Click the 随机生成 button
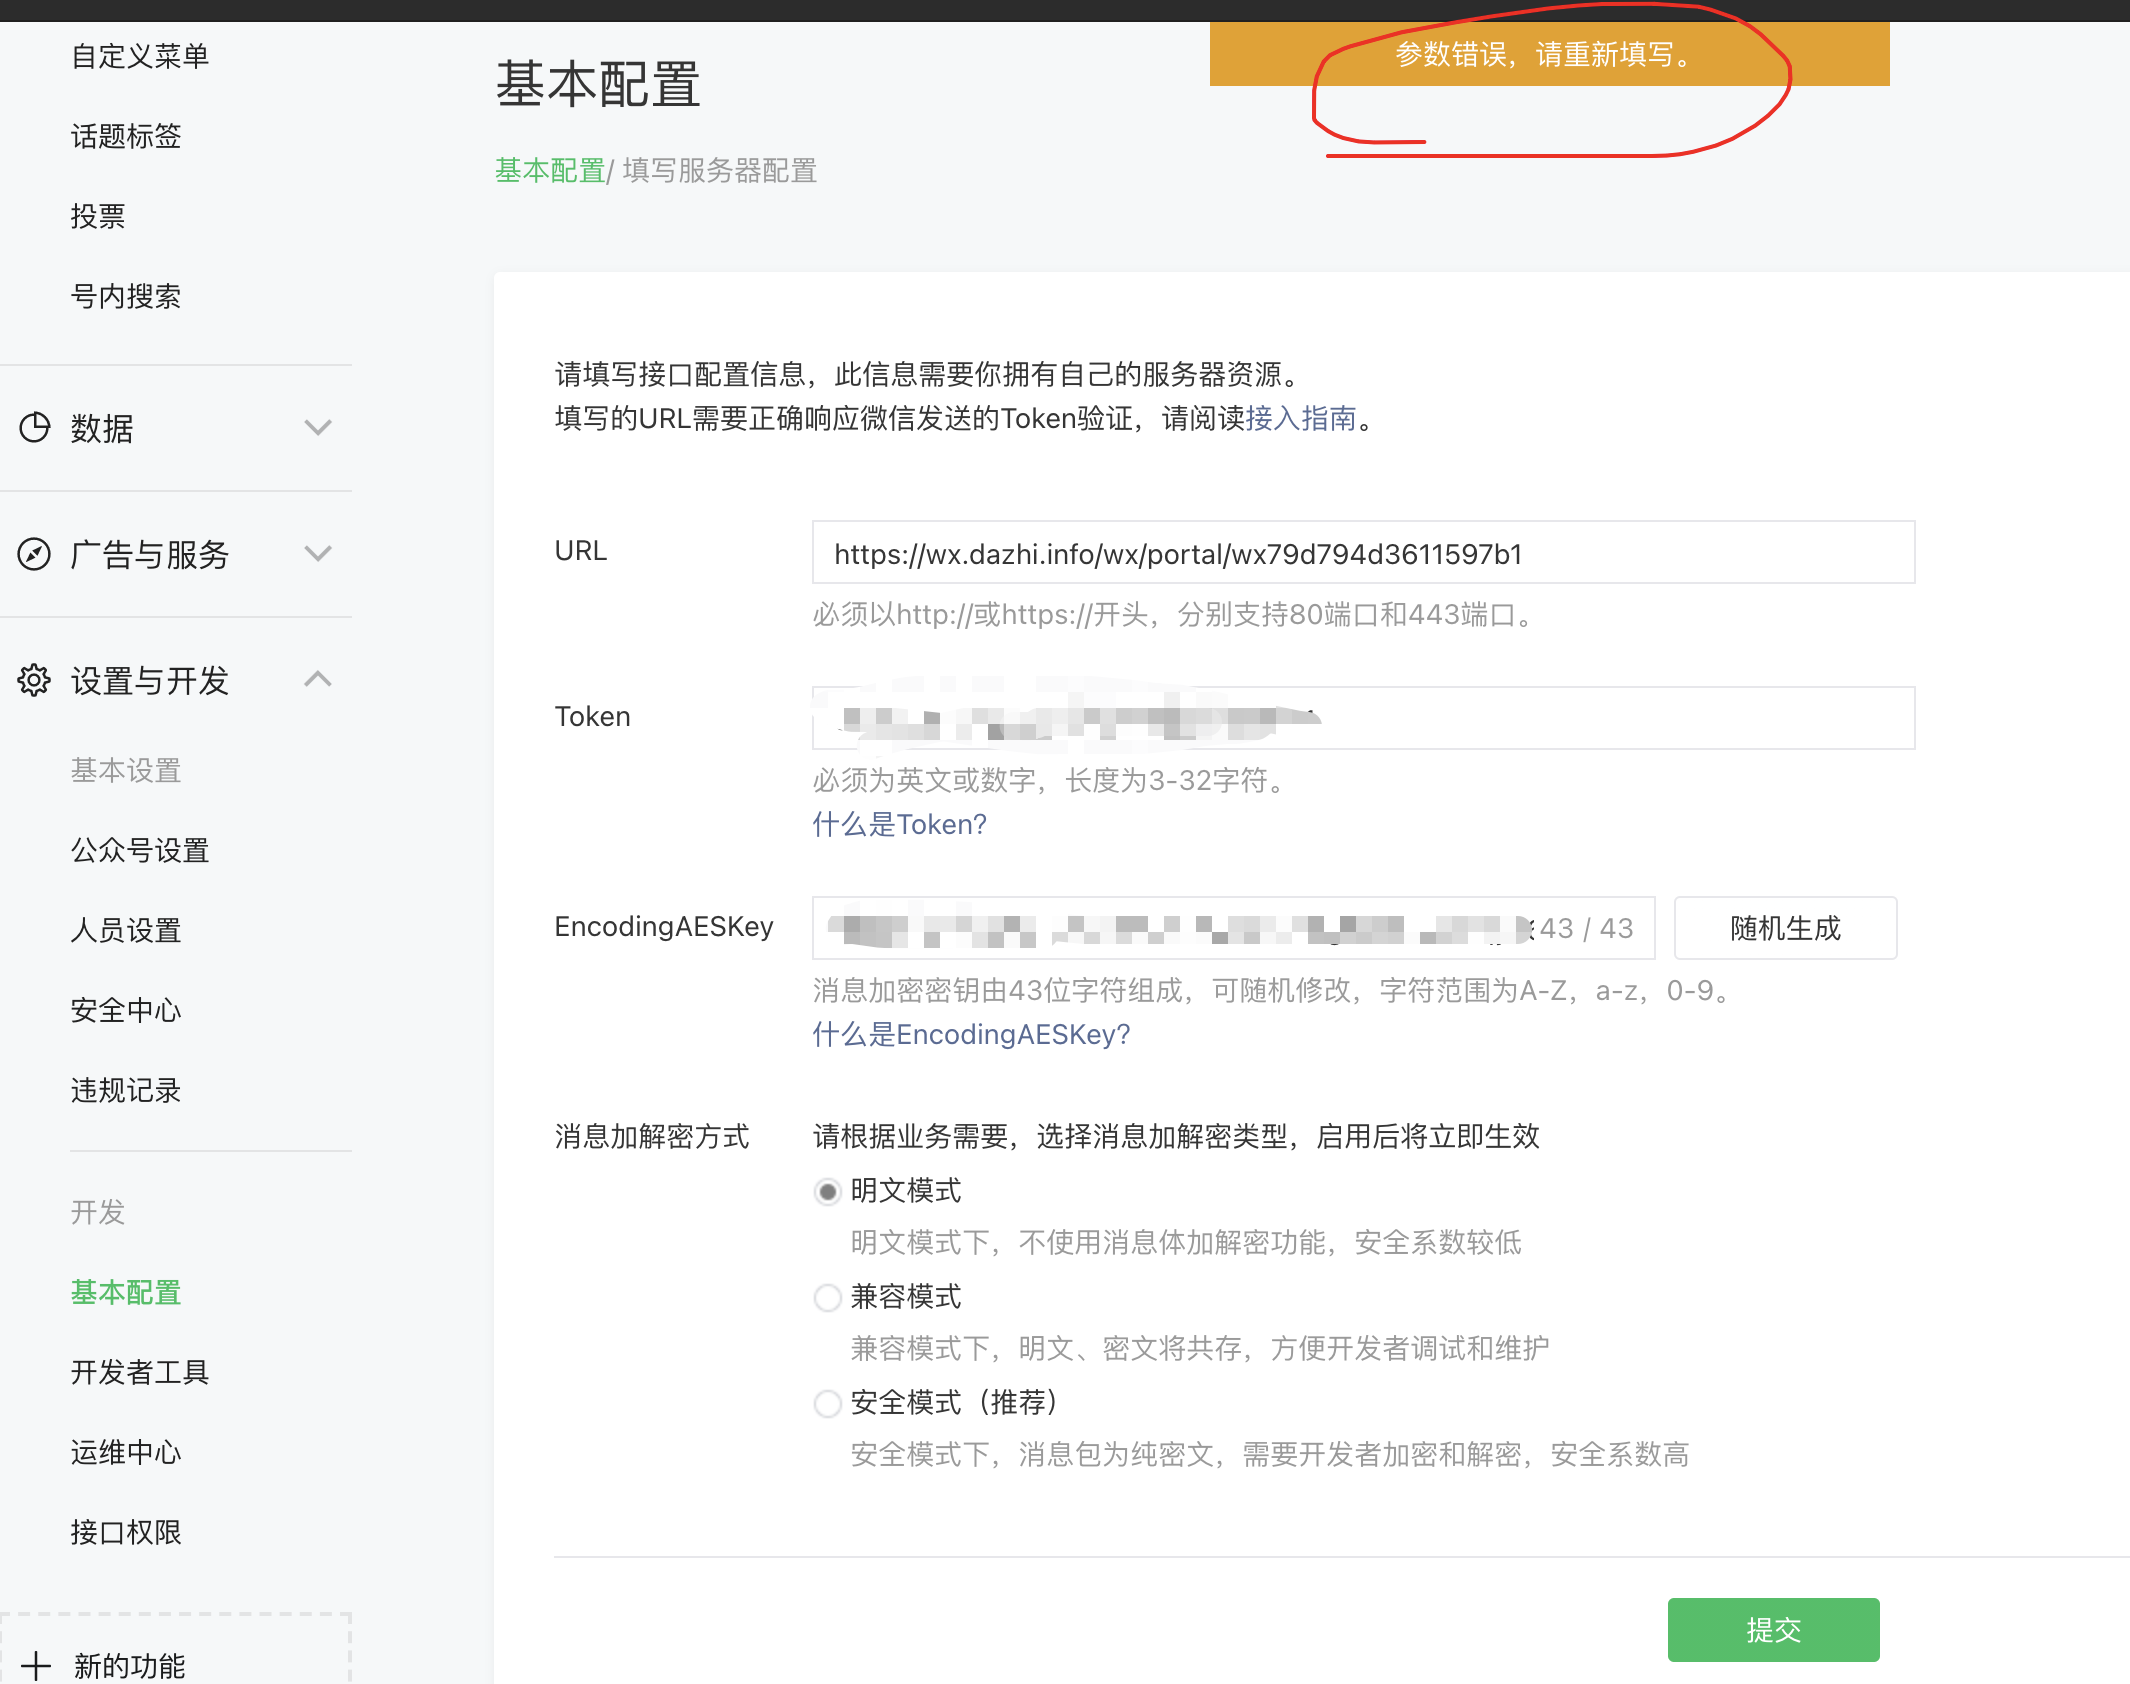This screenshot has width=2130, height=1684. (x=1785, y=928)
